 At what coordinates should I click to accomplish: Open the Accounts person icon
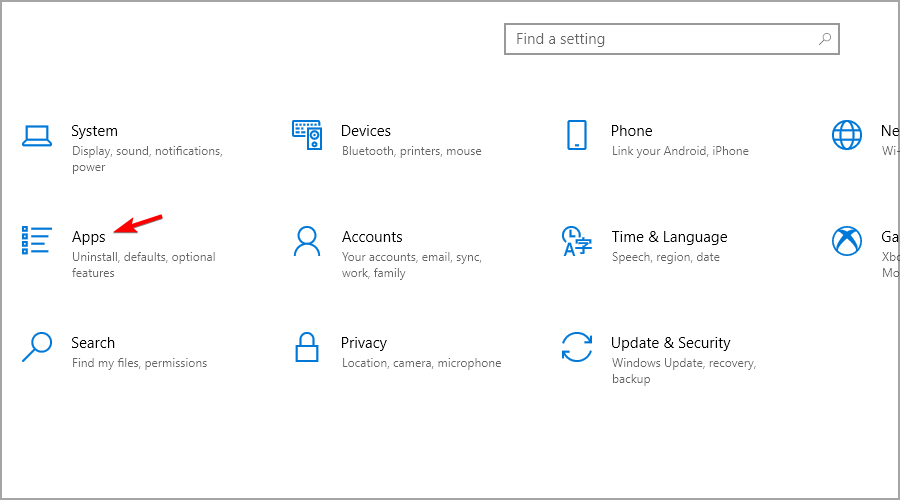(307, 241)
